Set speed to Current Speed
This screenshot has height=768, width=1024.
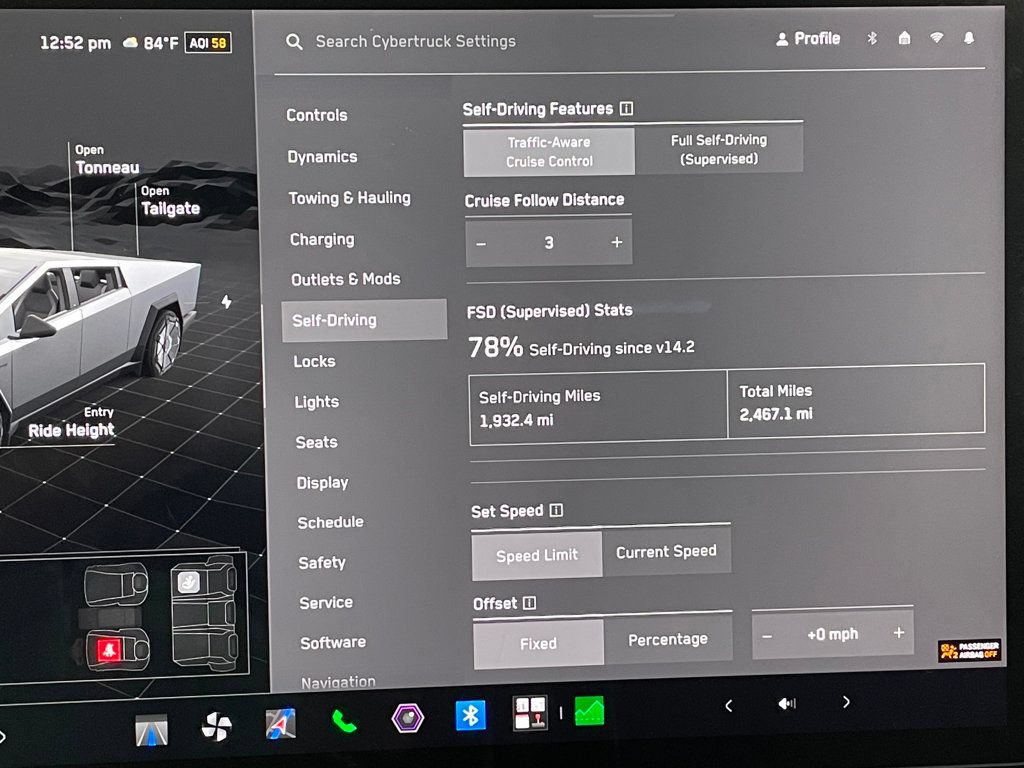666,552
